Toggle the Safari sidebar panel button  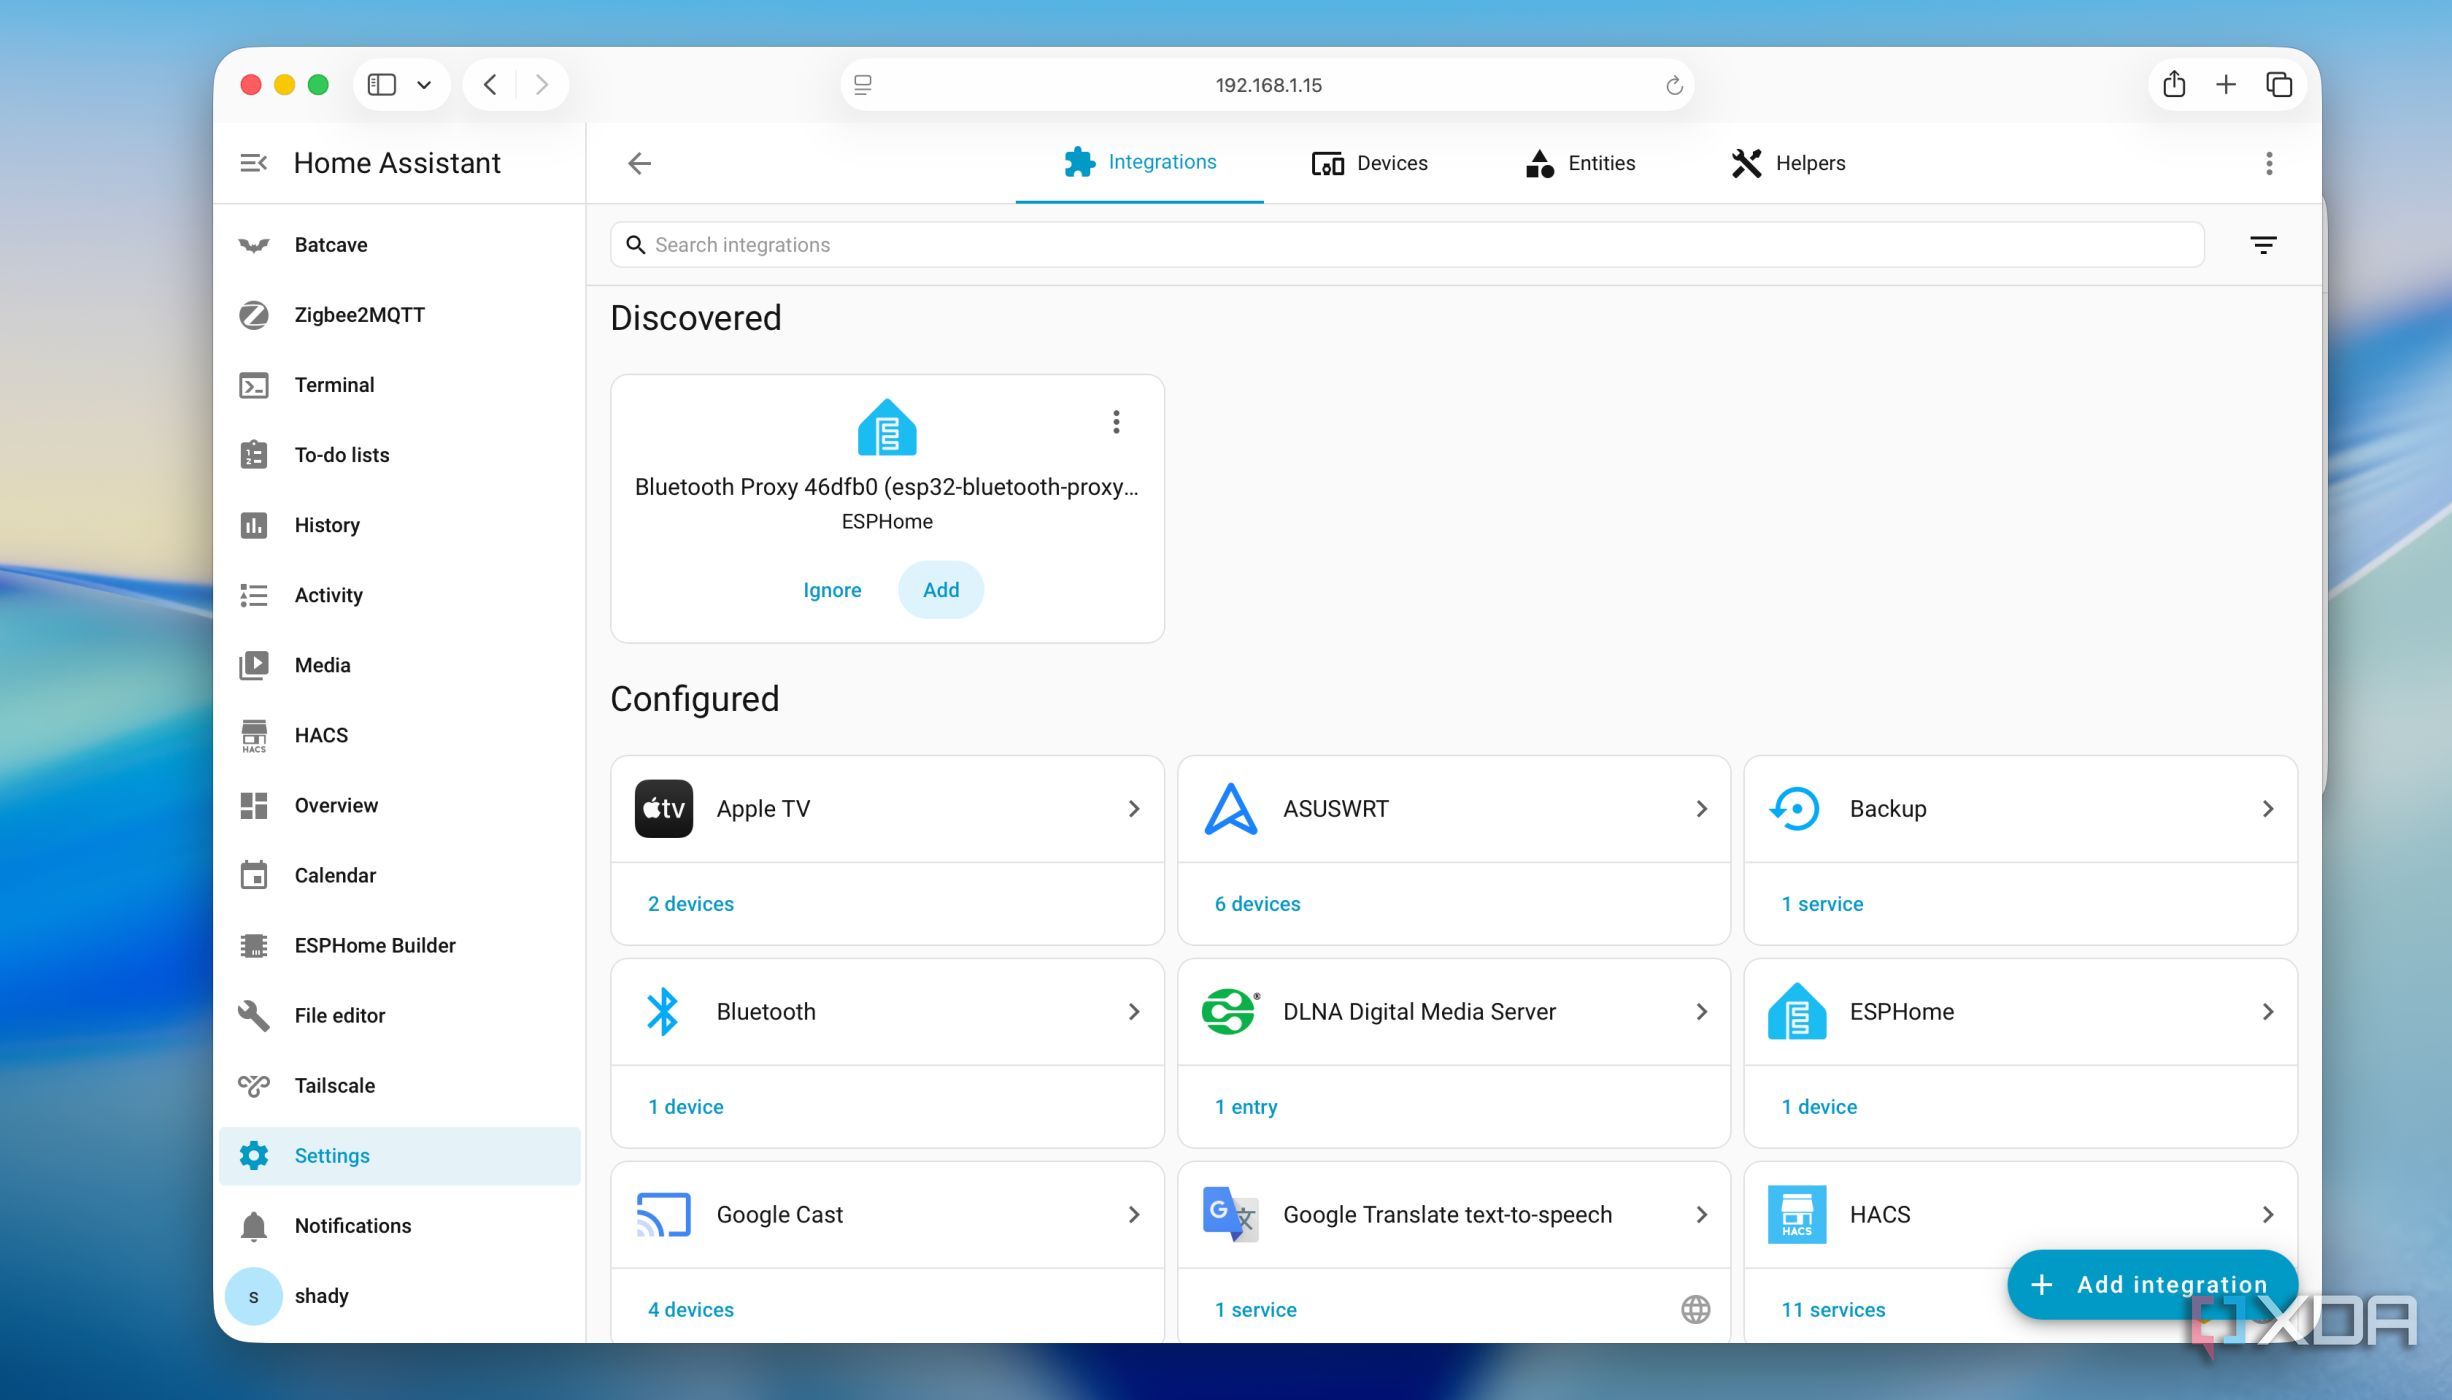[382, 85]
